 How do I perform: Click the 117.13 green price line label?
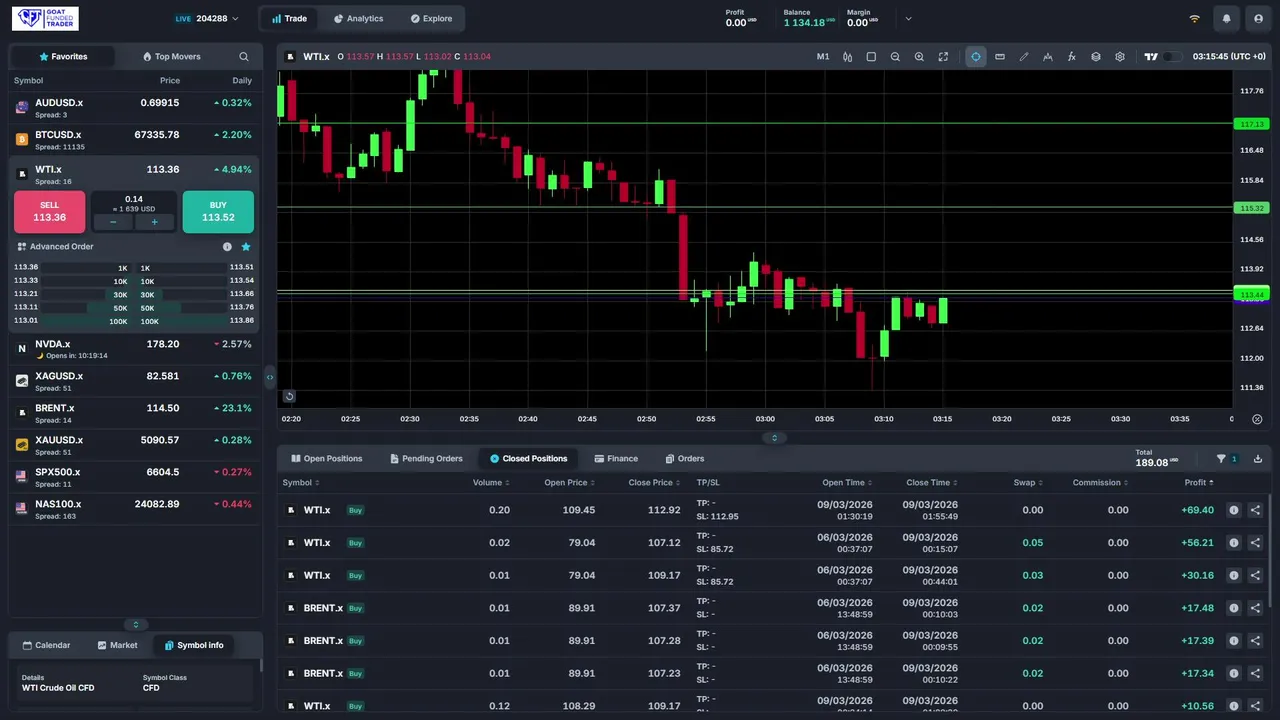tap(1252, 124)
